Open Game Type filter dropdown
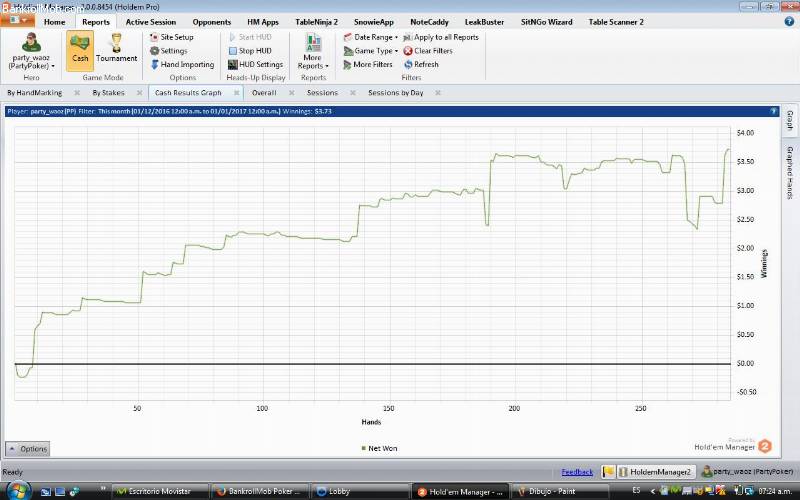This screenshot has height=500, width=800. (x=370, y=51)
